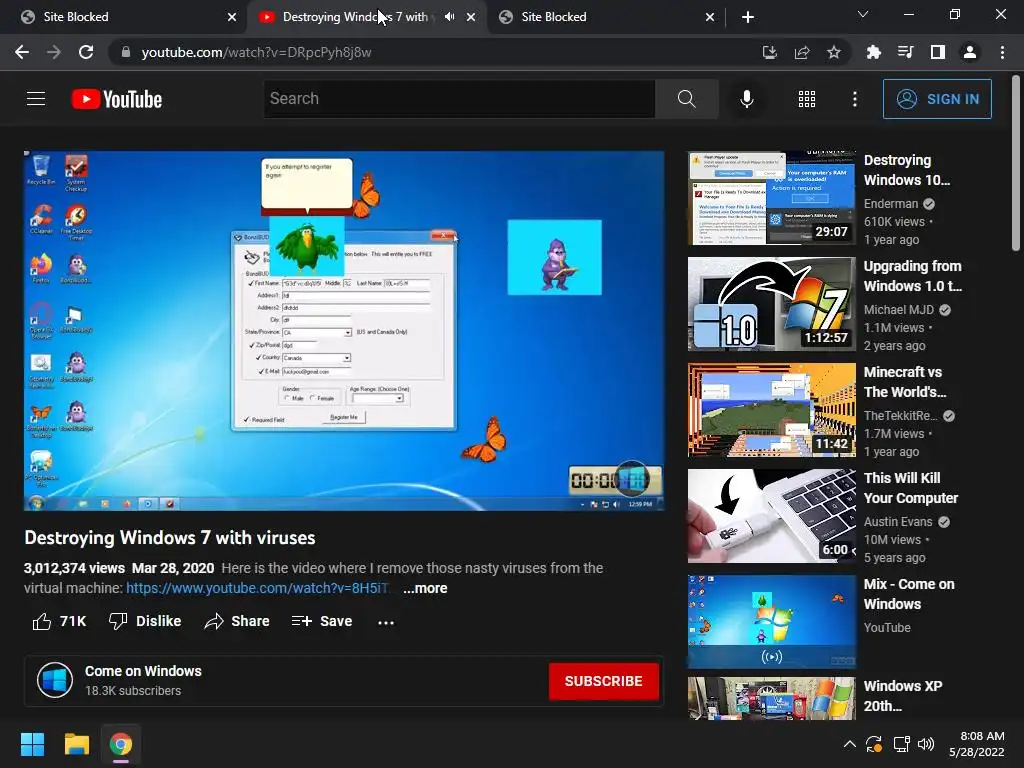View site info via the padlock icon
This screenshot has width=1024, height=768.
[126, 52]
